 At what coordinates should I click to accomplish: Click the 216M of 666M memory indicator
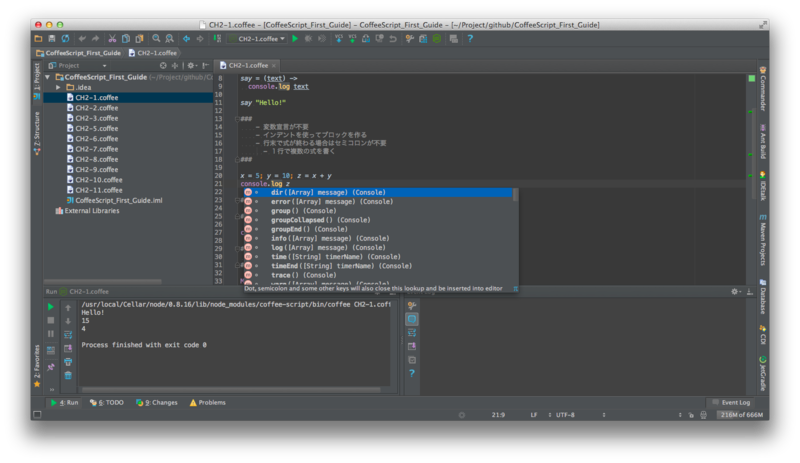pyautogui.click(x=742, y=415)
